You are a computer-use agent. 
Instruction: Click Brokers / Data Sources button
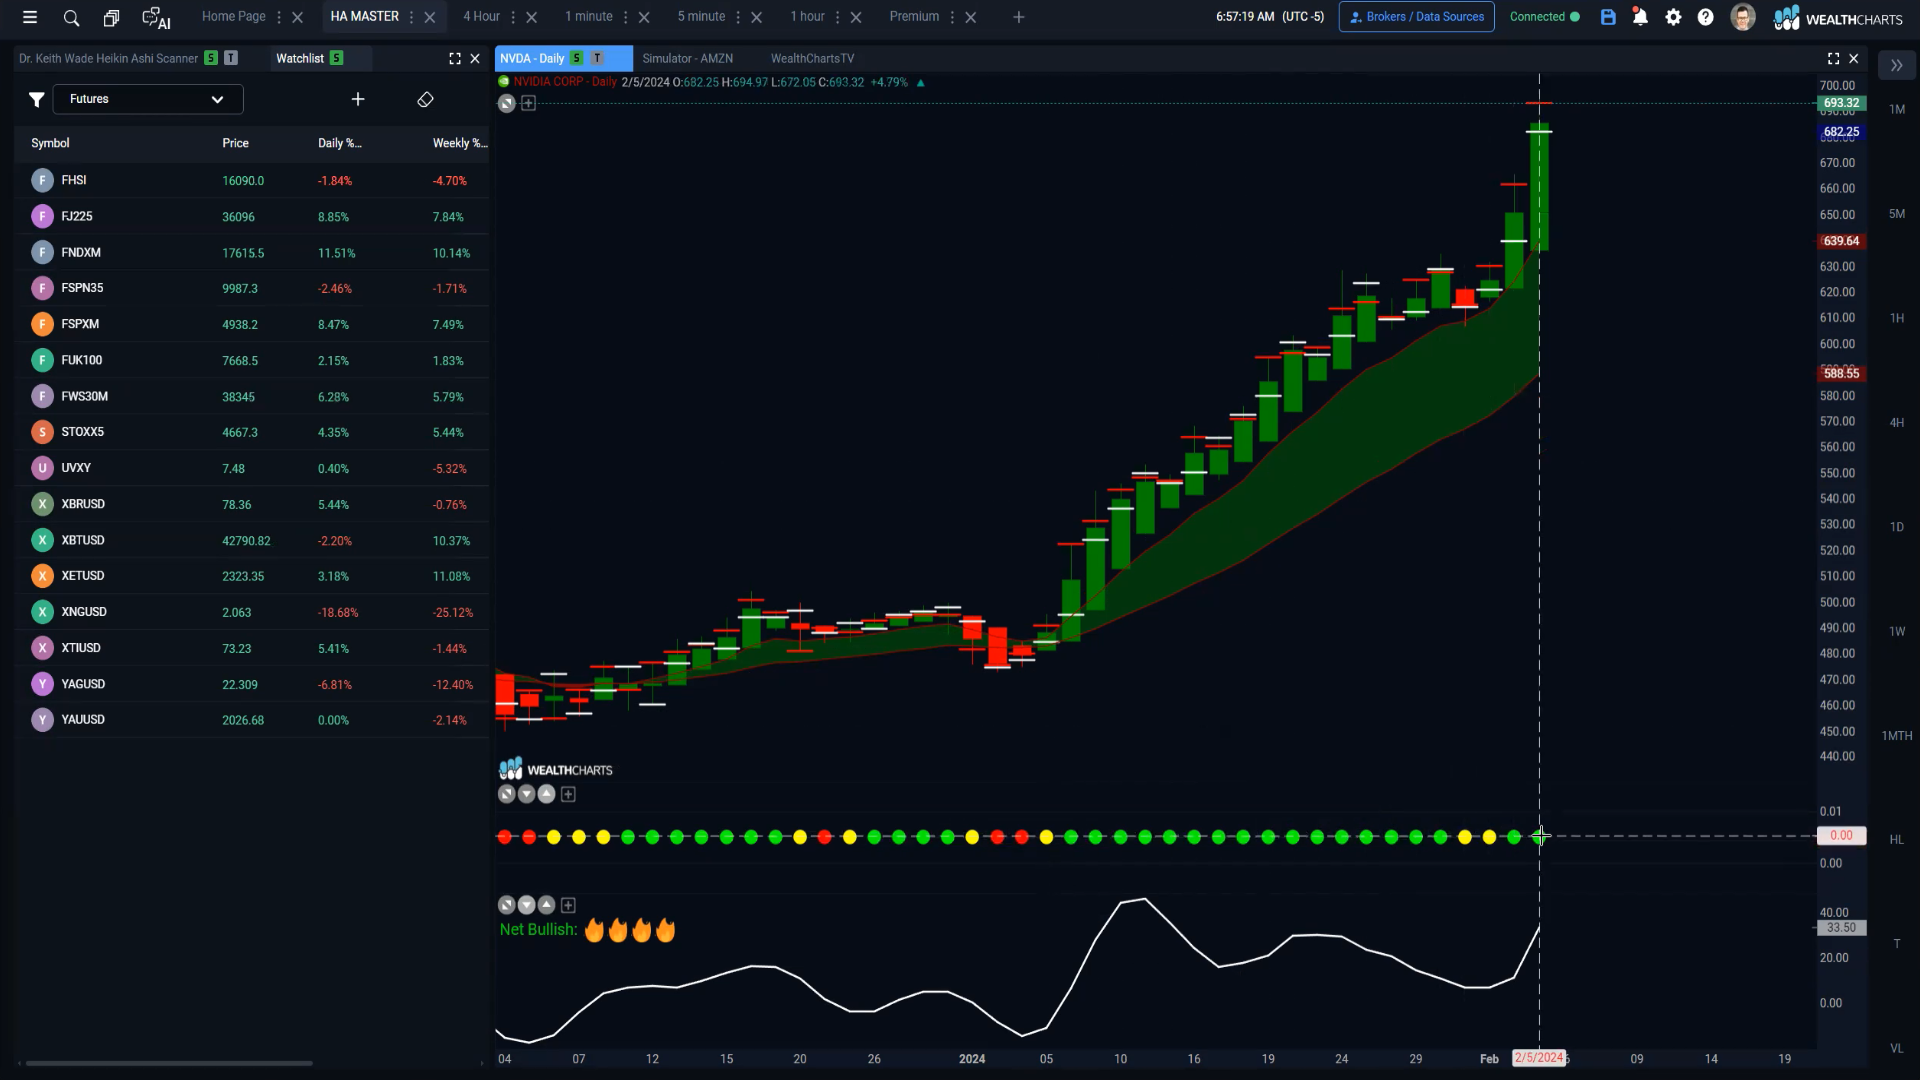pyautogui.click(x=1416, y=17)
